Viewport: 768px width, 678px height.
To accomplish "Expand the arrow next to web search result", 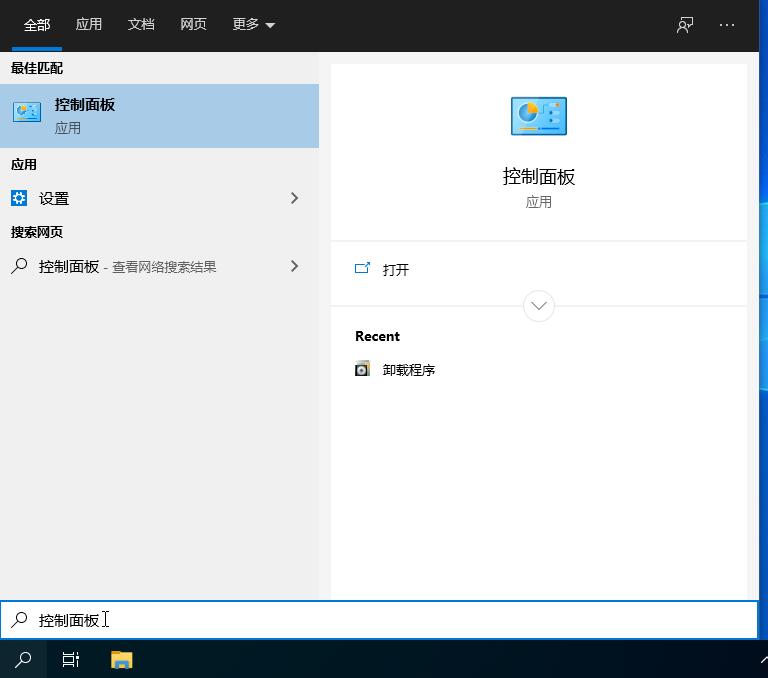I will [294, 266].
